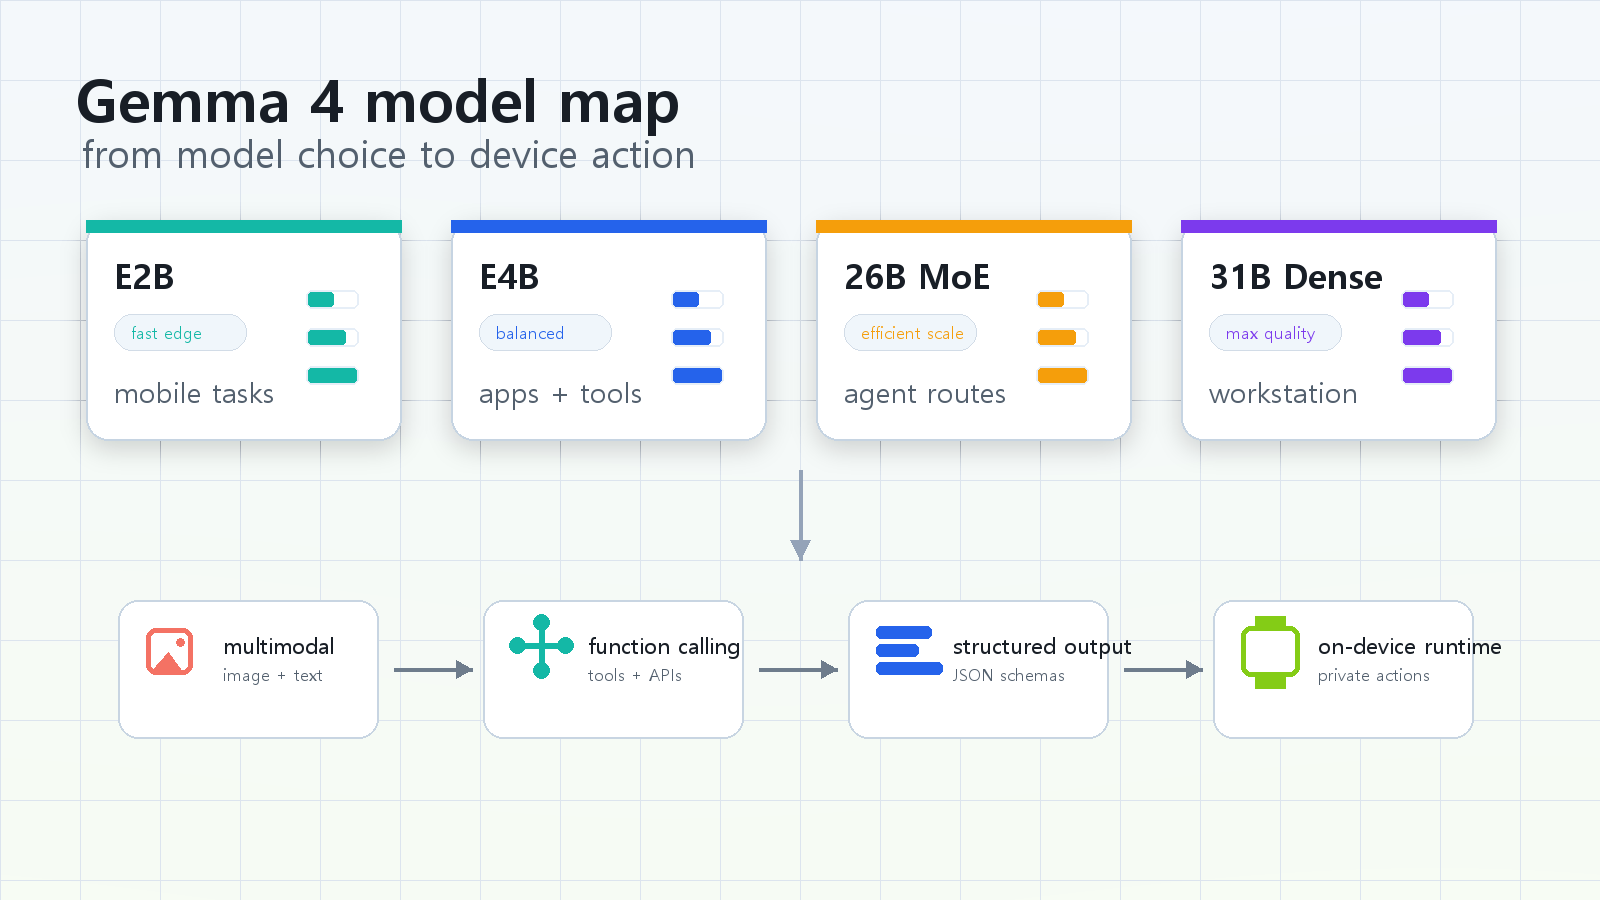
Task: Click the multimodal image icon
Action: pos(169,651)
